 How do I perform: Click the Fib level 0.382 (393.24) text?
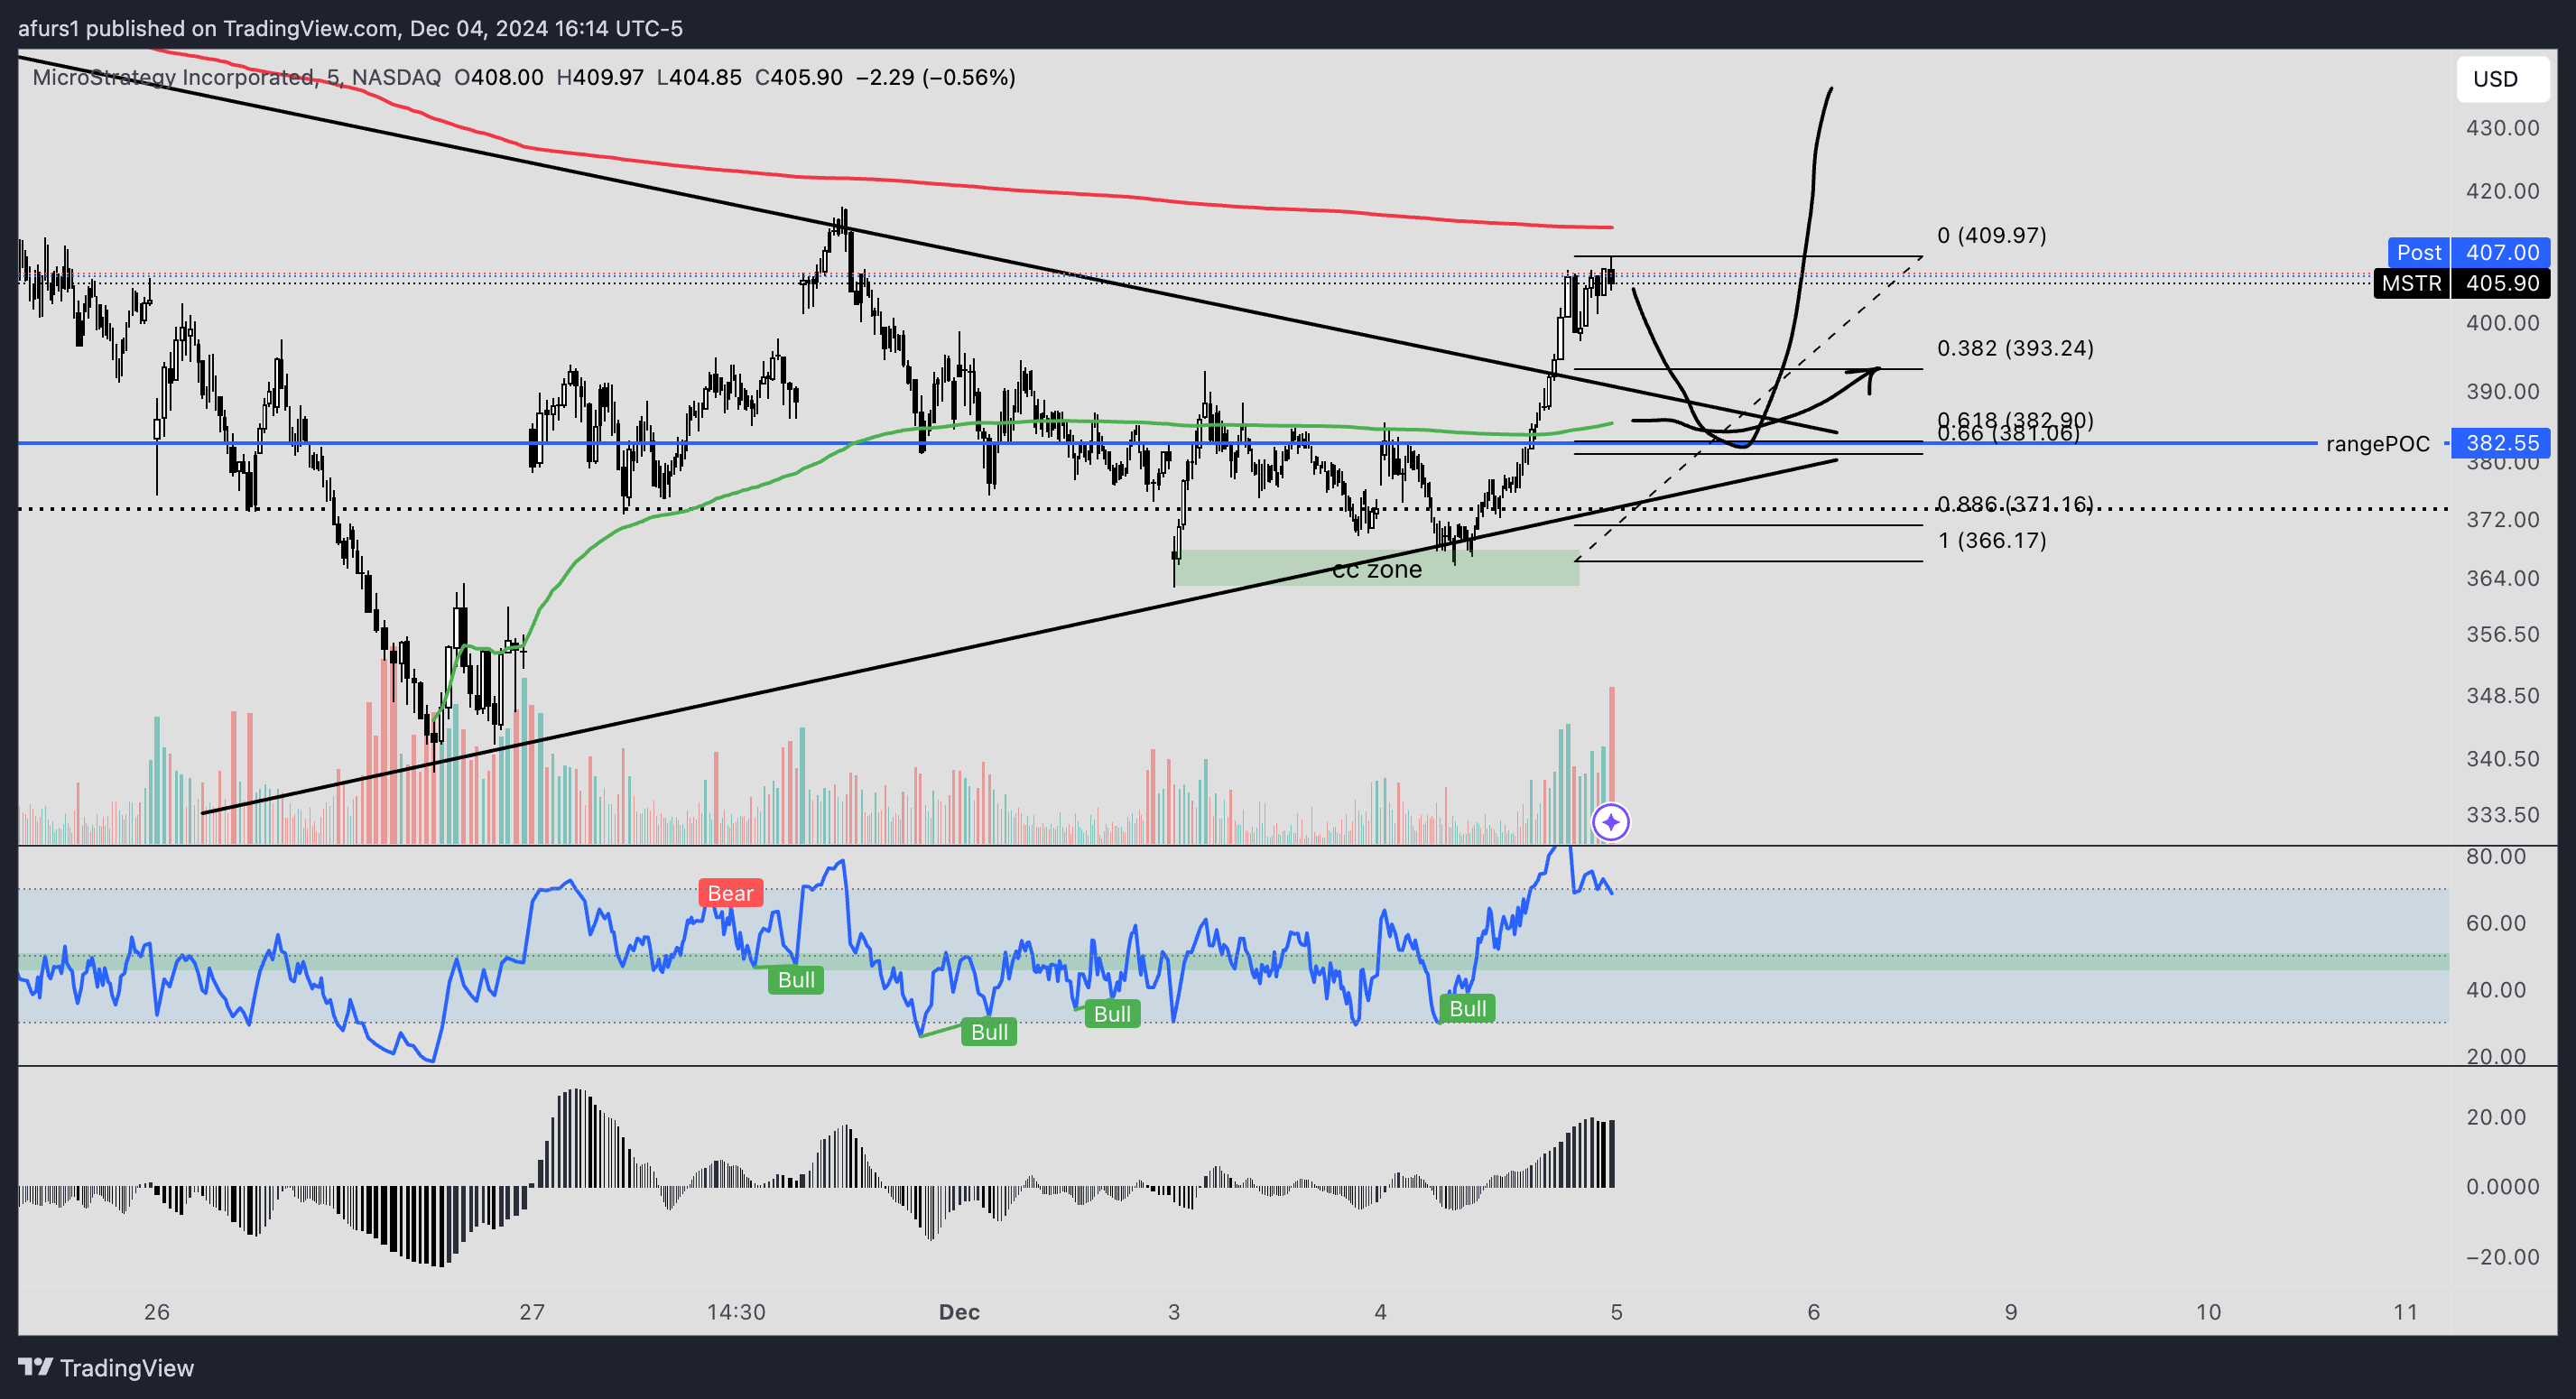[2015, 348]
